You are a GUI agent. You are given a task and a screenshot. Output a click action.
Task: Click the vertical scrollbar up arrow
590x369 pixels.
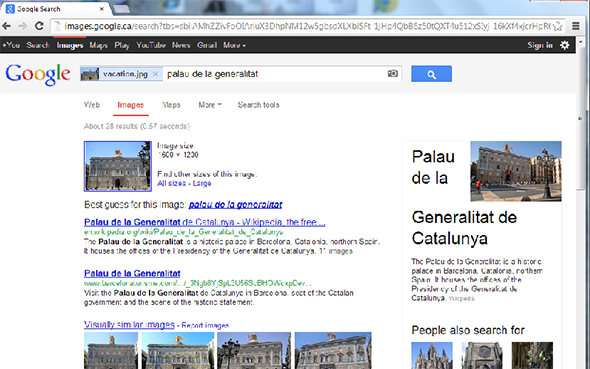tap(580, 41)
